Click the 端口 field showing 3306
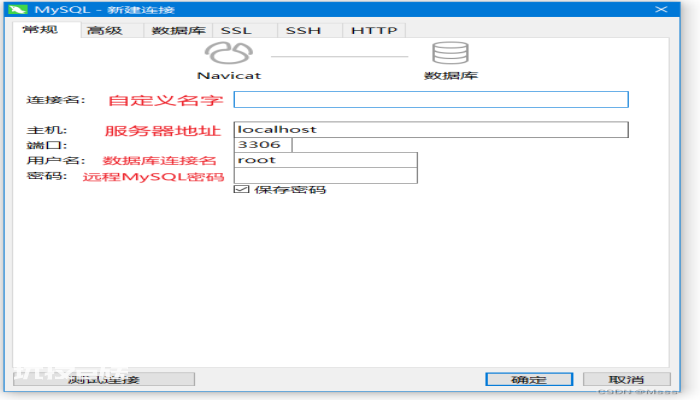Image resolution: width=700 pixels, height=400 pixels. pos(263,145)
